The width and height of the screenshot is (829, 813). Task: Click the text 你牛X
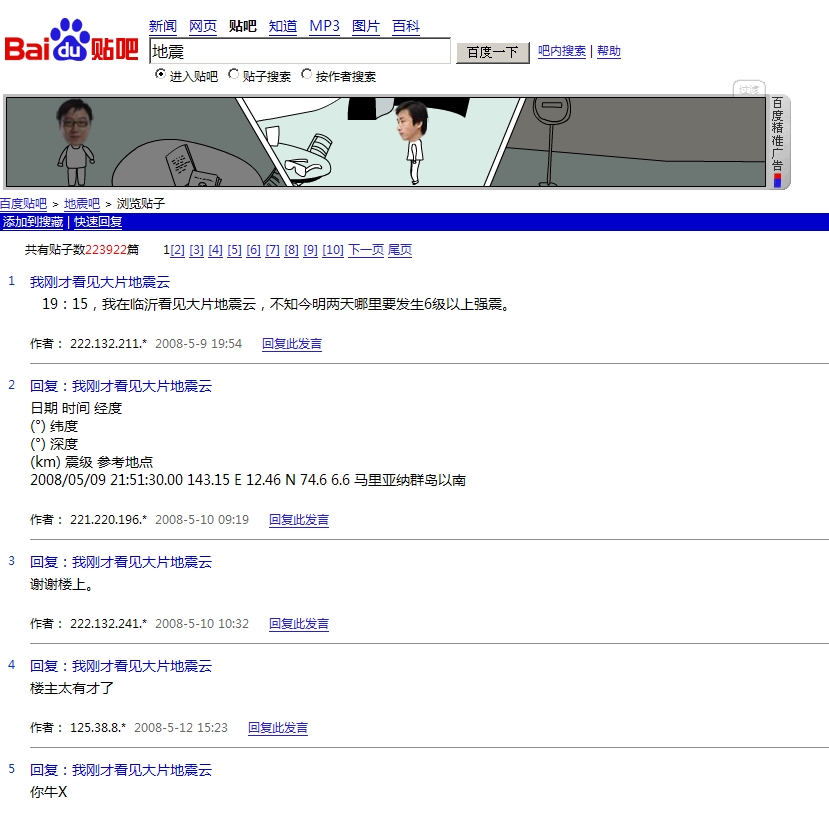coord(49,792)
